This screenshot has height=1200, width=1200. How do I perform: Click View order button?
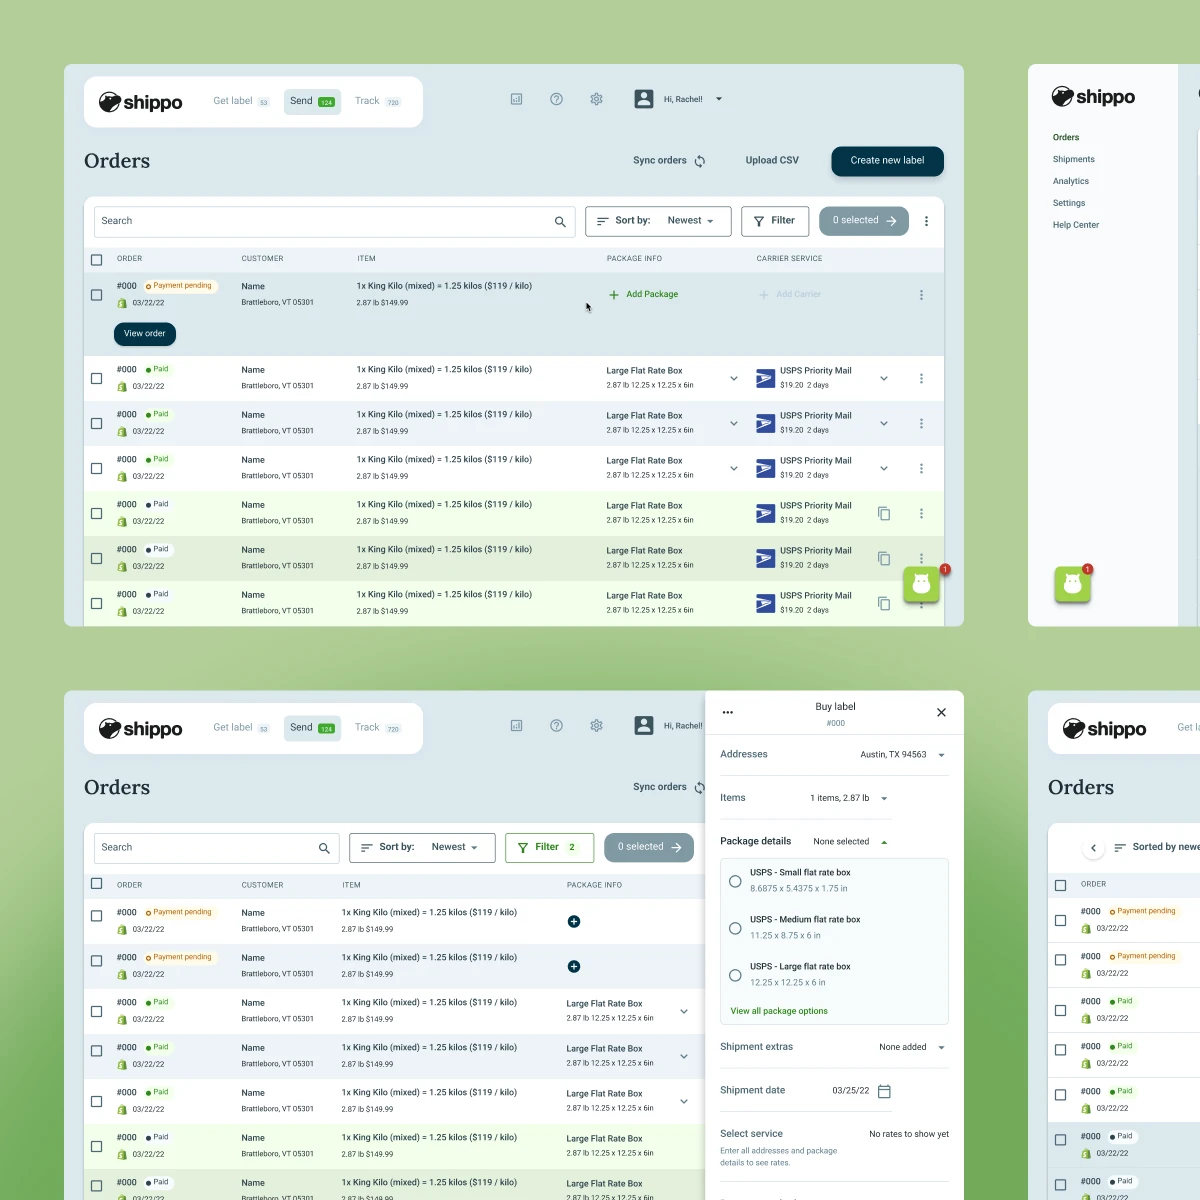point(145,334)
